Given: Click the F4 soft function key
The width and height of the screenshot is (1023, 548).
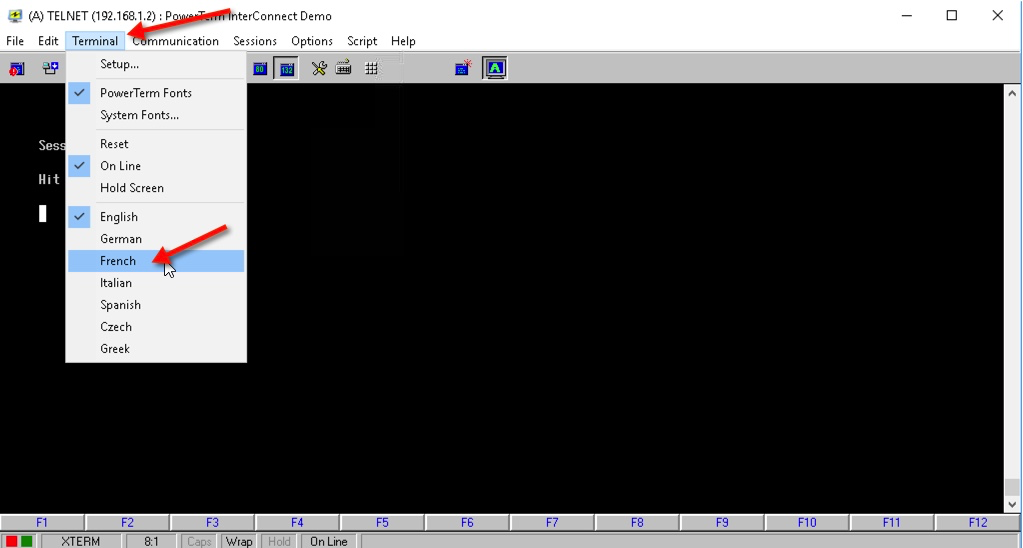Looking at the screenshot, I should pos(298,523).
